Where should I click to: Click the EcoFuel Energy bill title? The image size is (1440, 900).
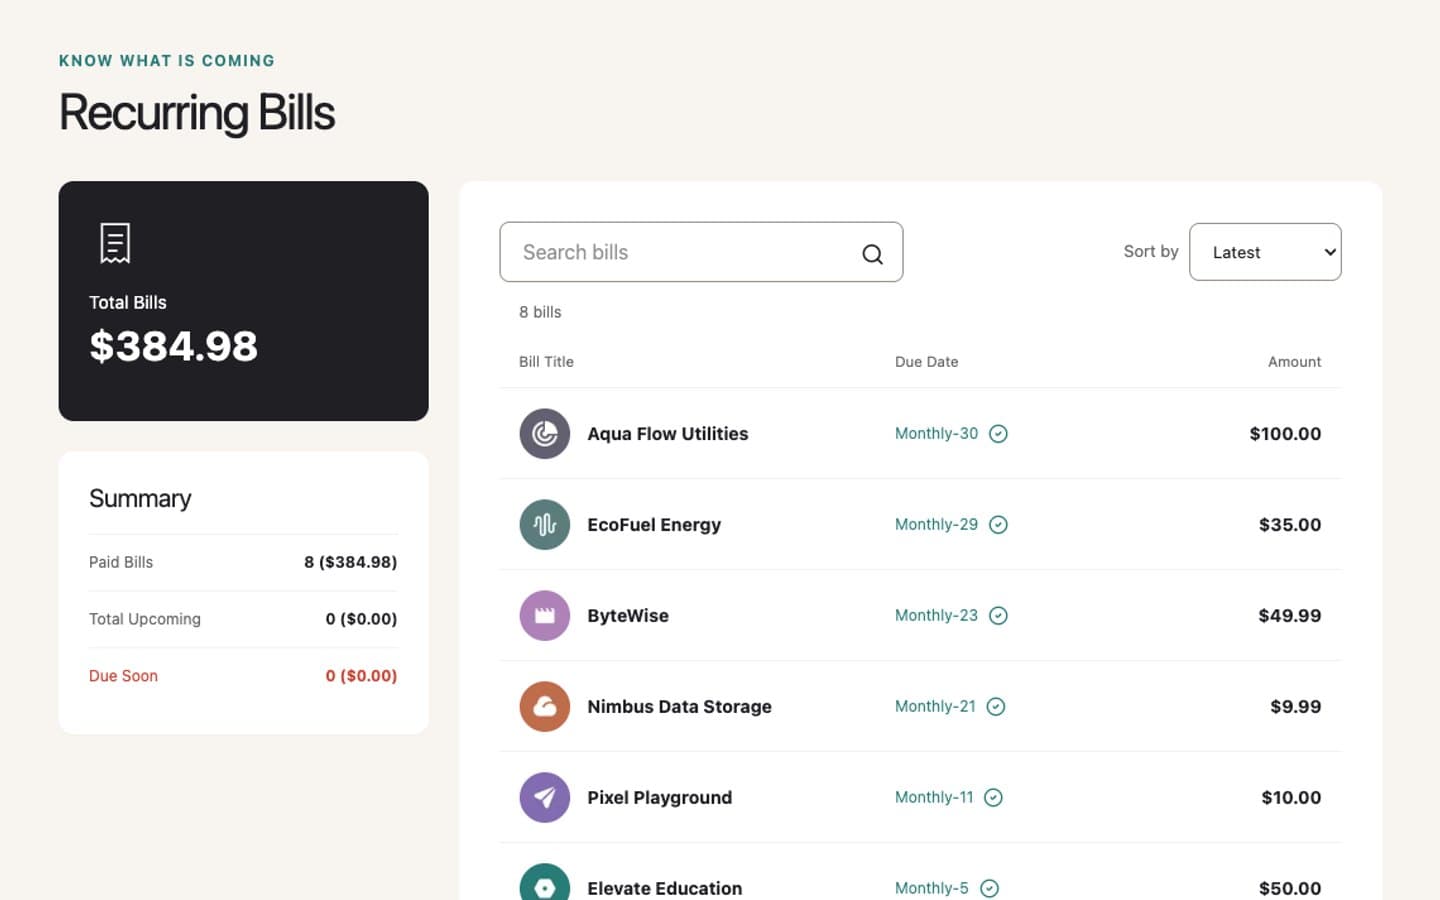tap(654, 525)
